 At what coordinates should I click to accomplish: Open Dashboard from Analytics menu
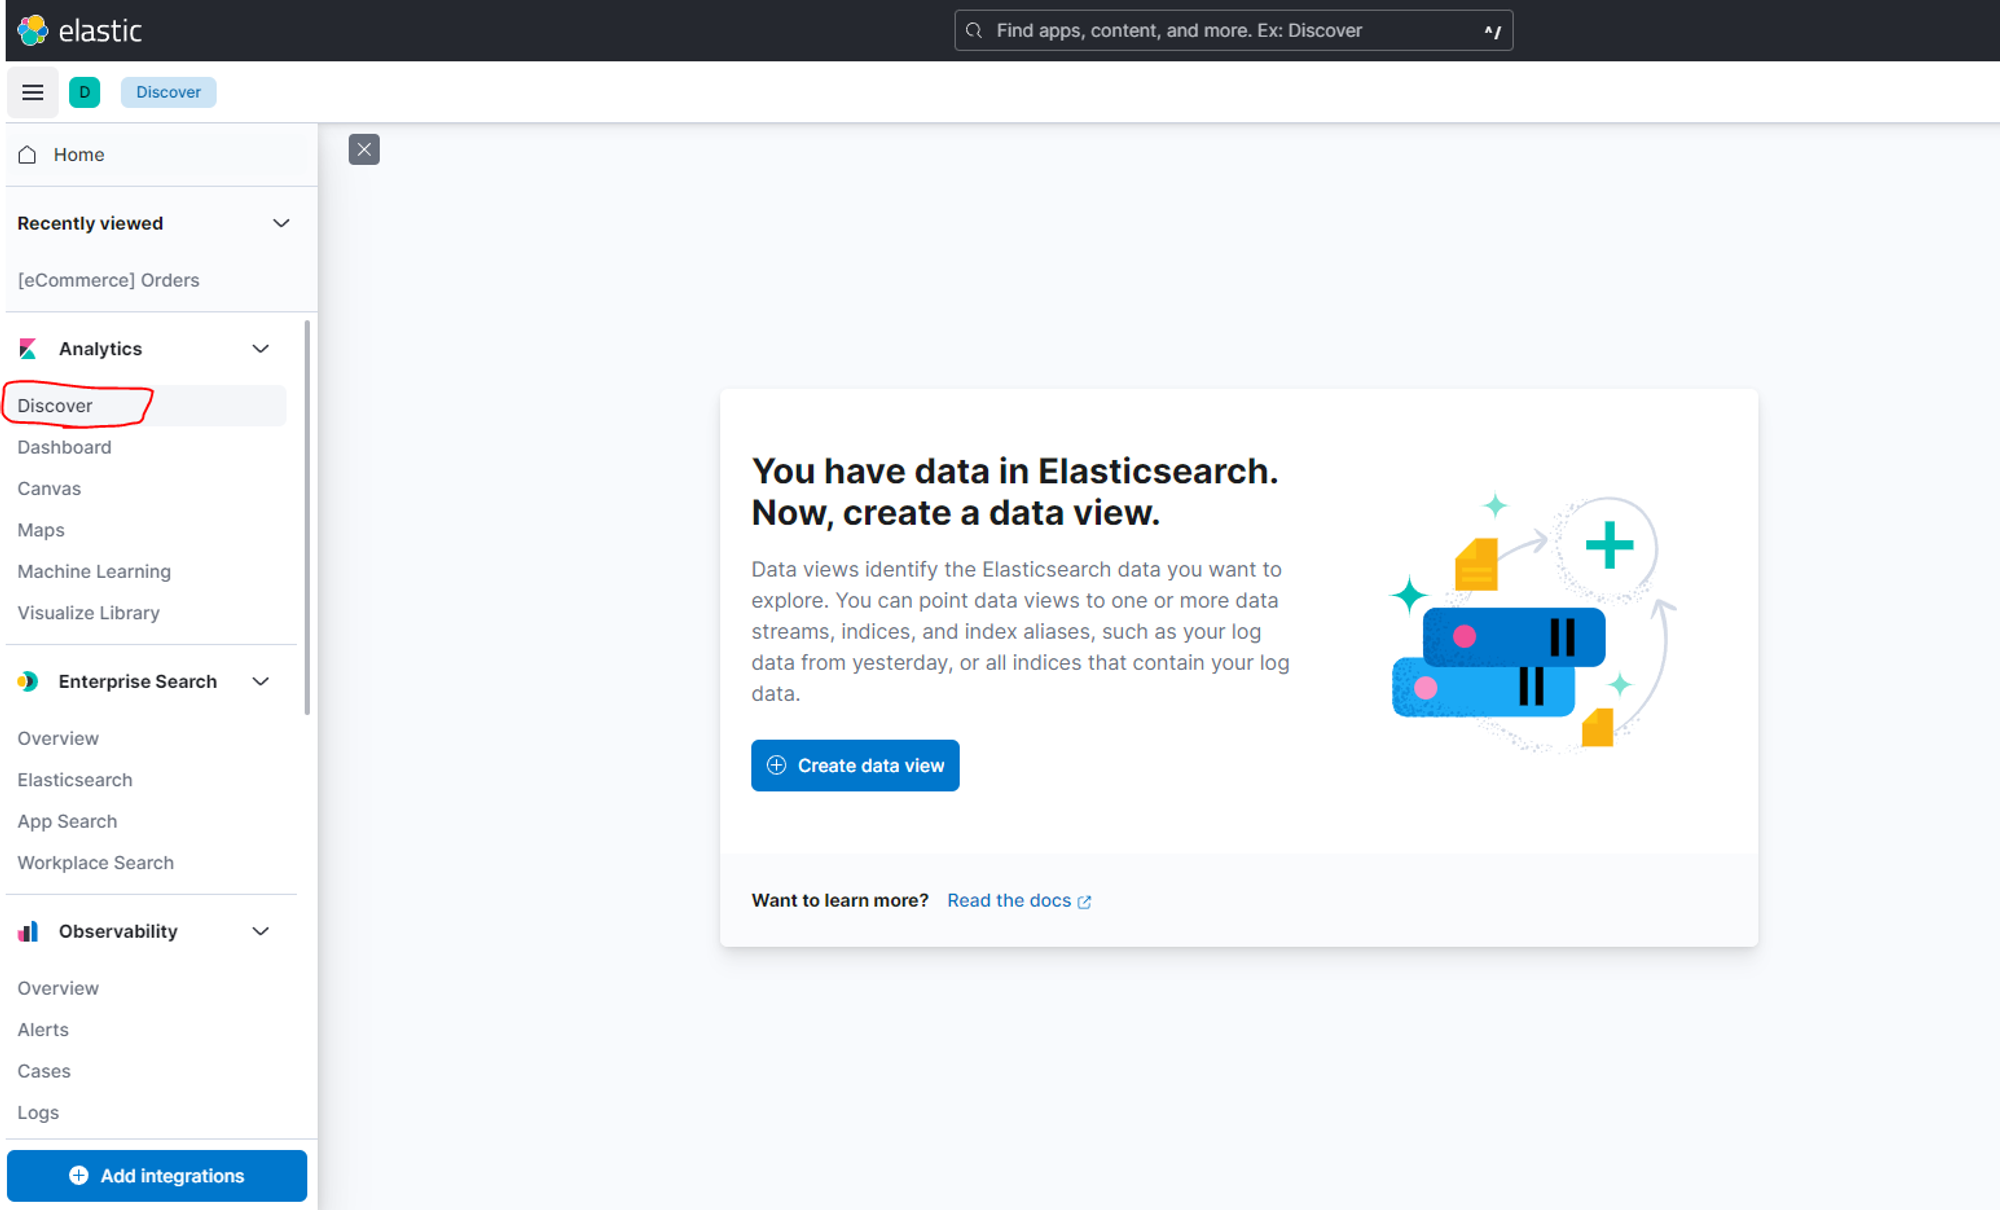pyautogui.click(x=64, y=447)
